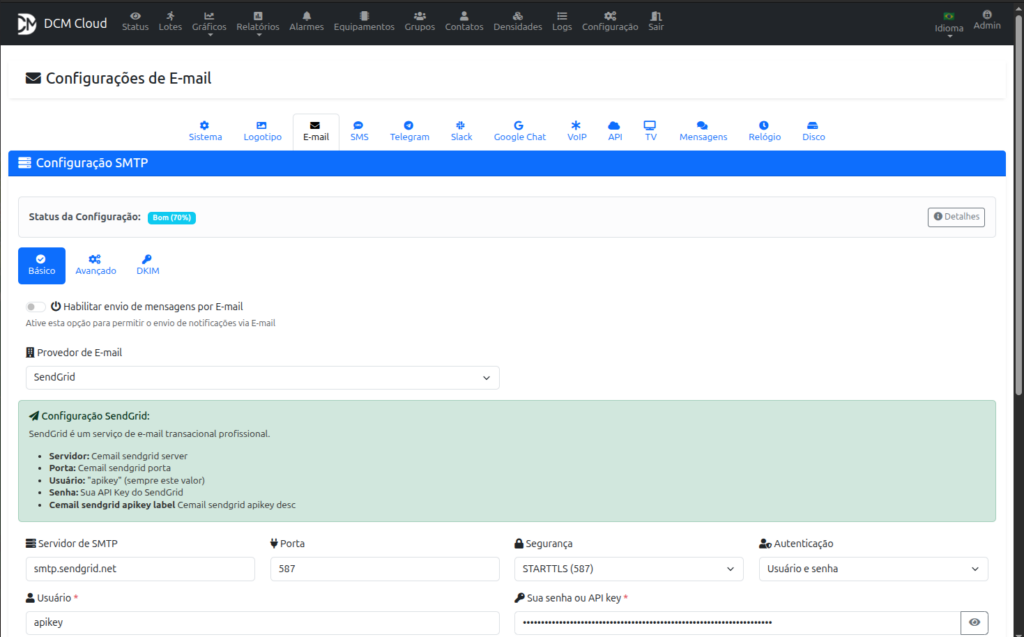1024x637 pixels.
Task: Click Sair to log out
Action: point(656,21)
